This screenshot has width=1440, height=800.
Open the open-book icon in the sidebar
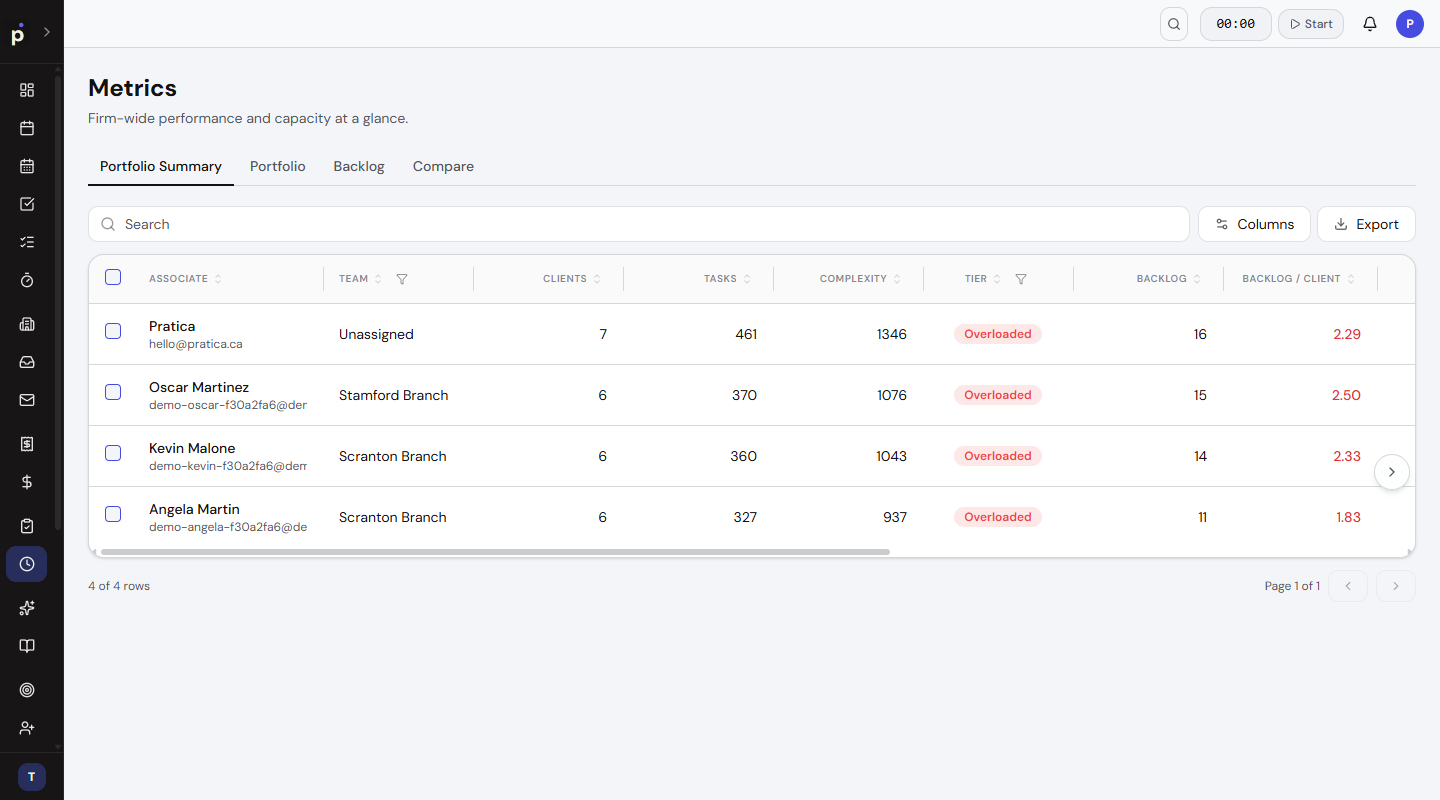pos(27,646)
